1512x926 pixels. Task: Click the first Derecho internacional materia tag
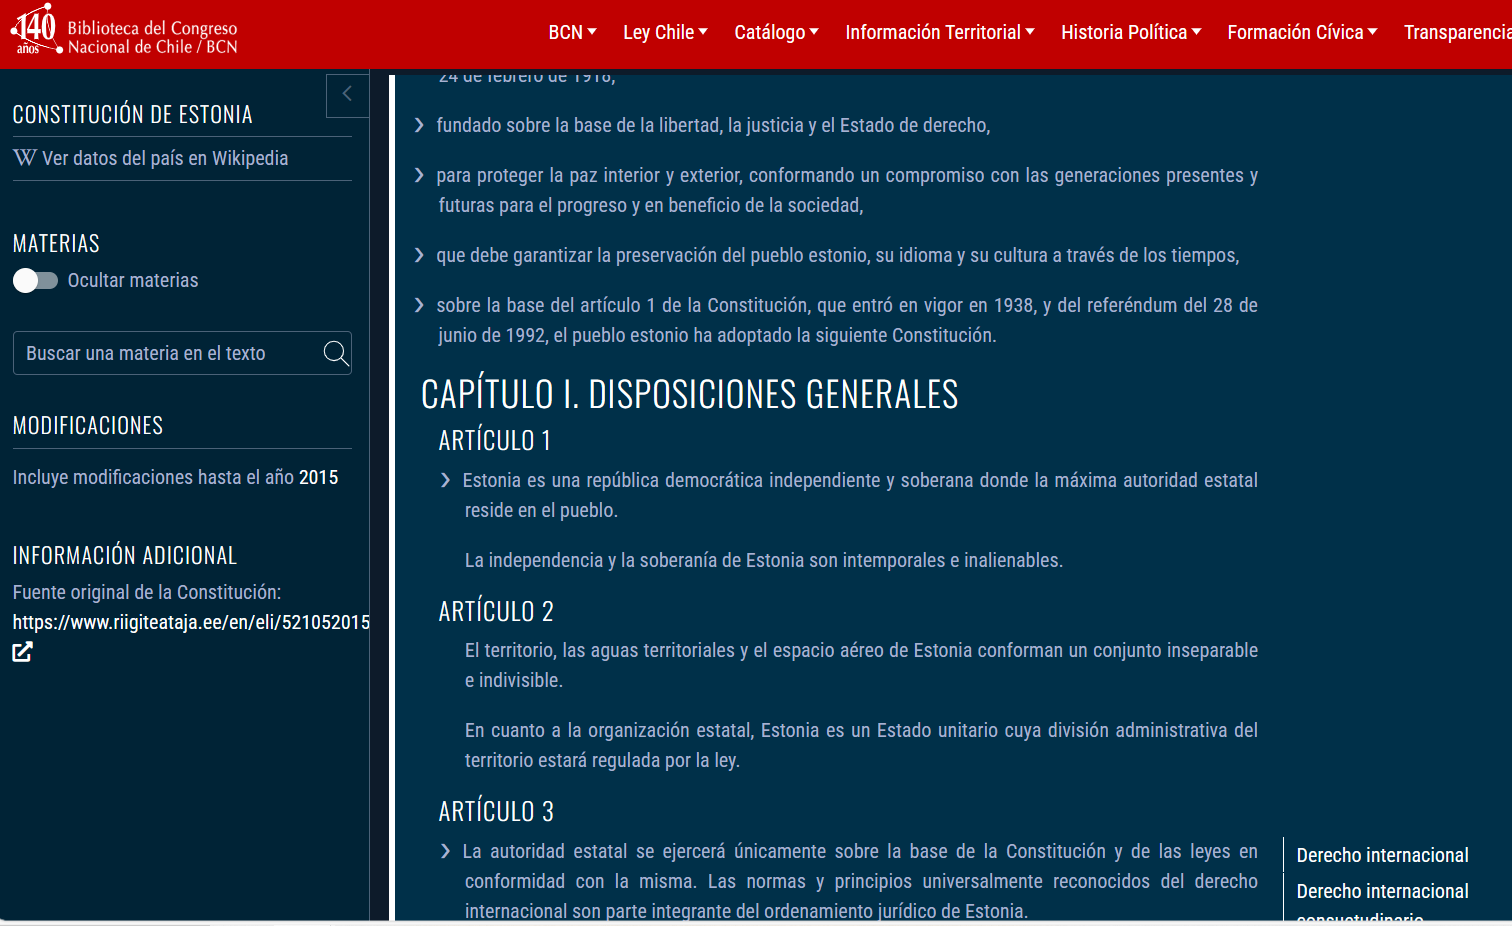pos(1382,855)
